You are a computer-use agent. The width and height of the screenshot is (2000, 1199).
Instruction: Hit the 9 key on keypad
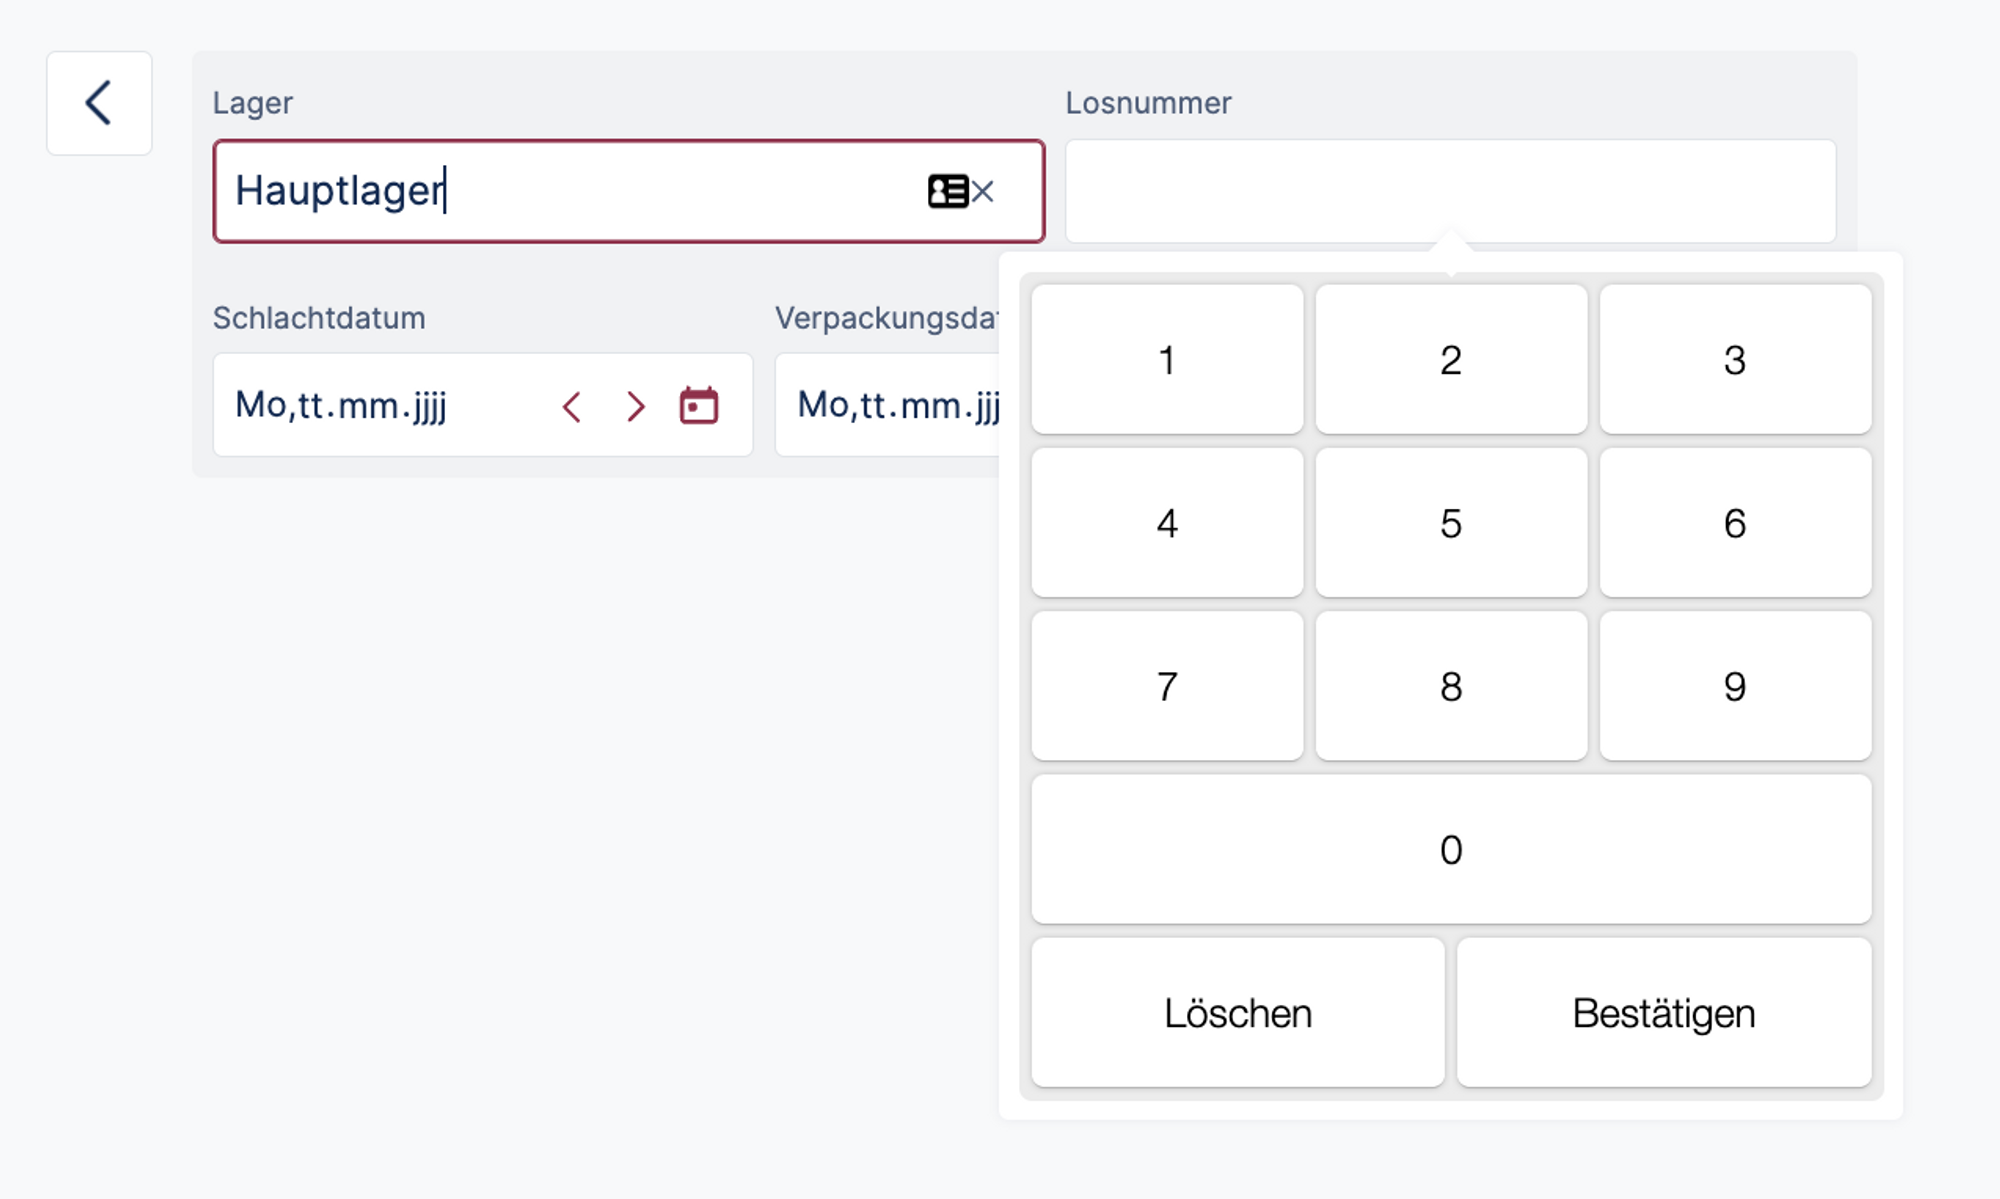(1735, 686)
